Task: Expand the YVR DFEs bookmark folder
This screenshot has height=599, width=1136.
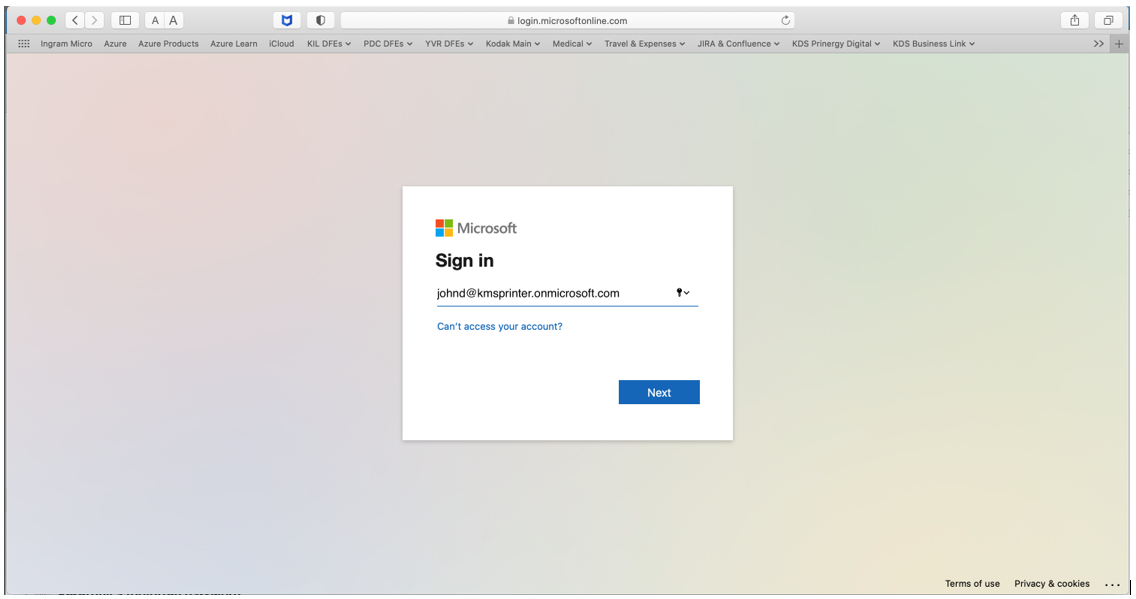Action: [449, 43]
